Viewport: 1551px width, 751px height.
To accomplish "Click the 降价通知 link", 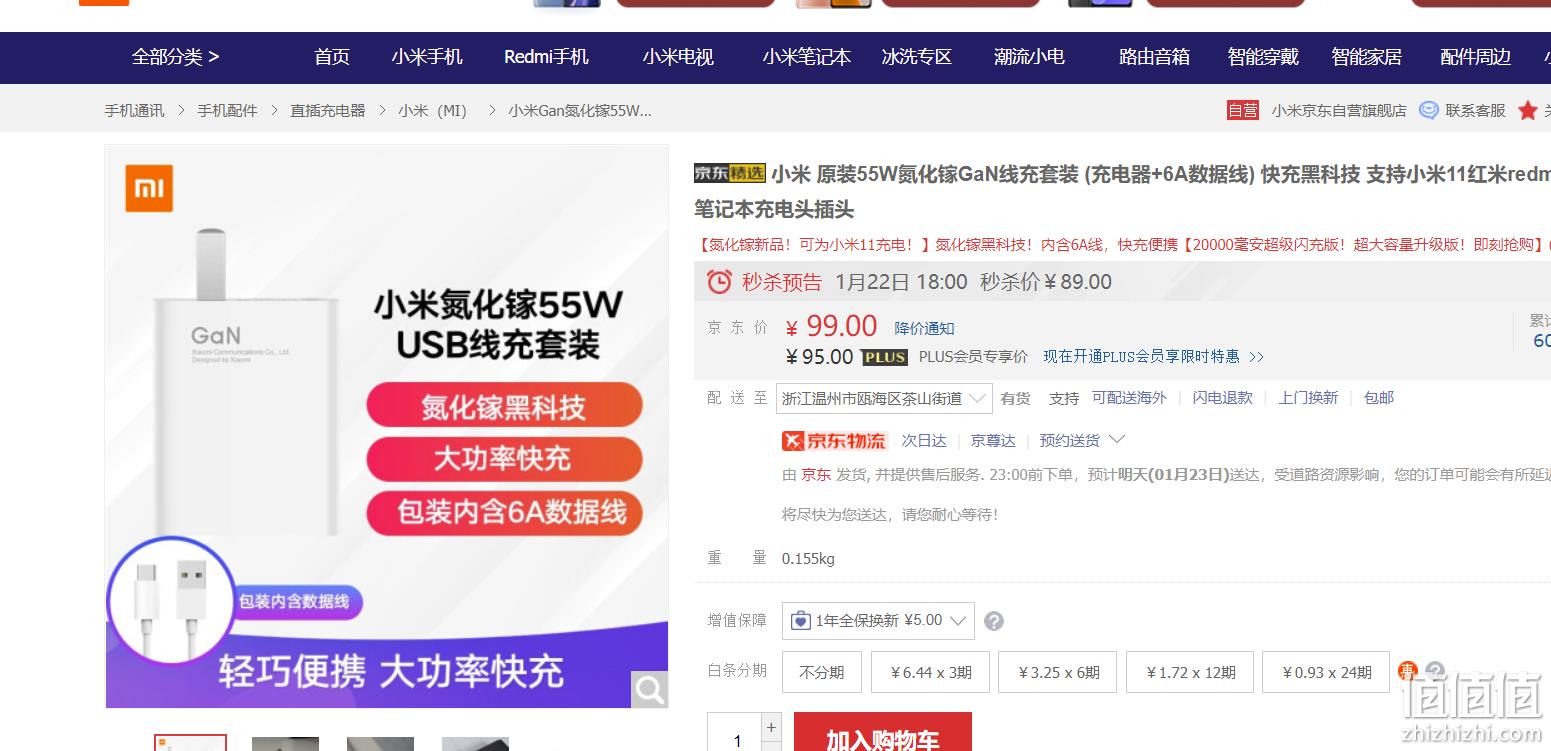I will (x=924, y=328).
